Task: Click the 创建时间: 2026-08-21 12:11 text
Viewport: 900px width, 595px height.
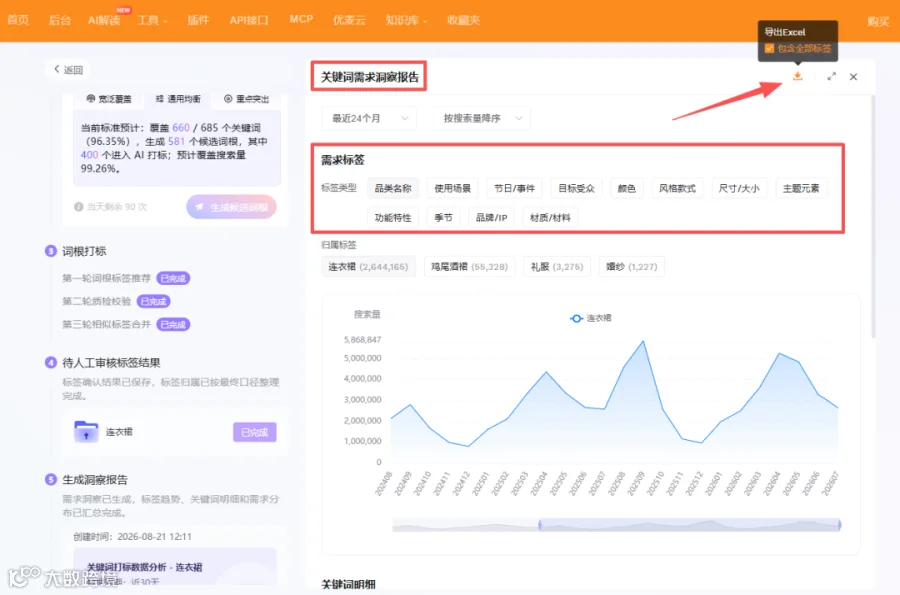Action: 133,536
